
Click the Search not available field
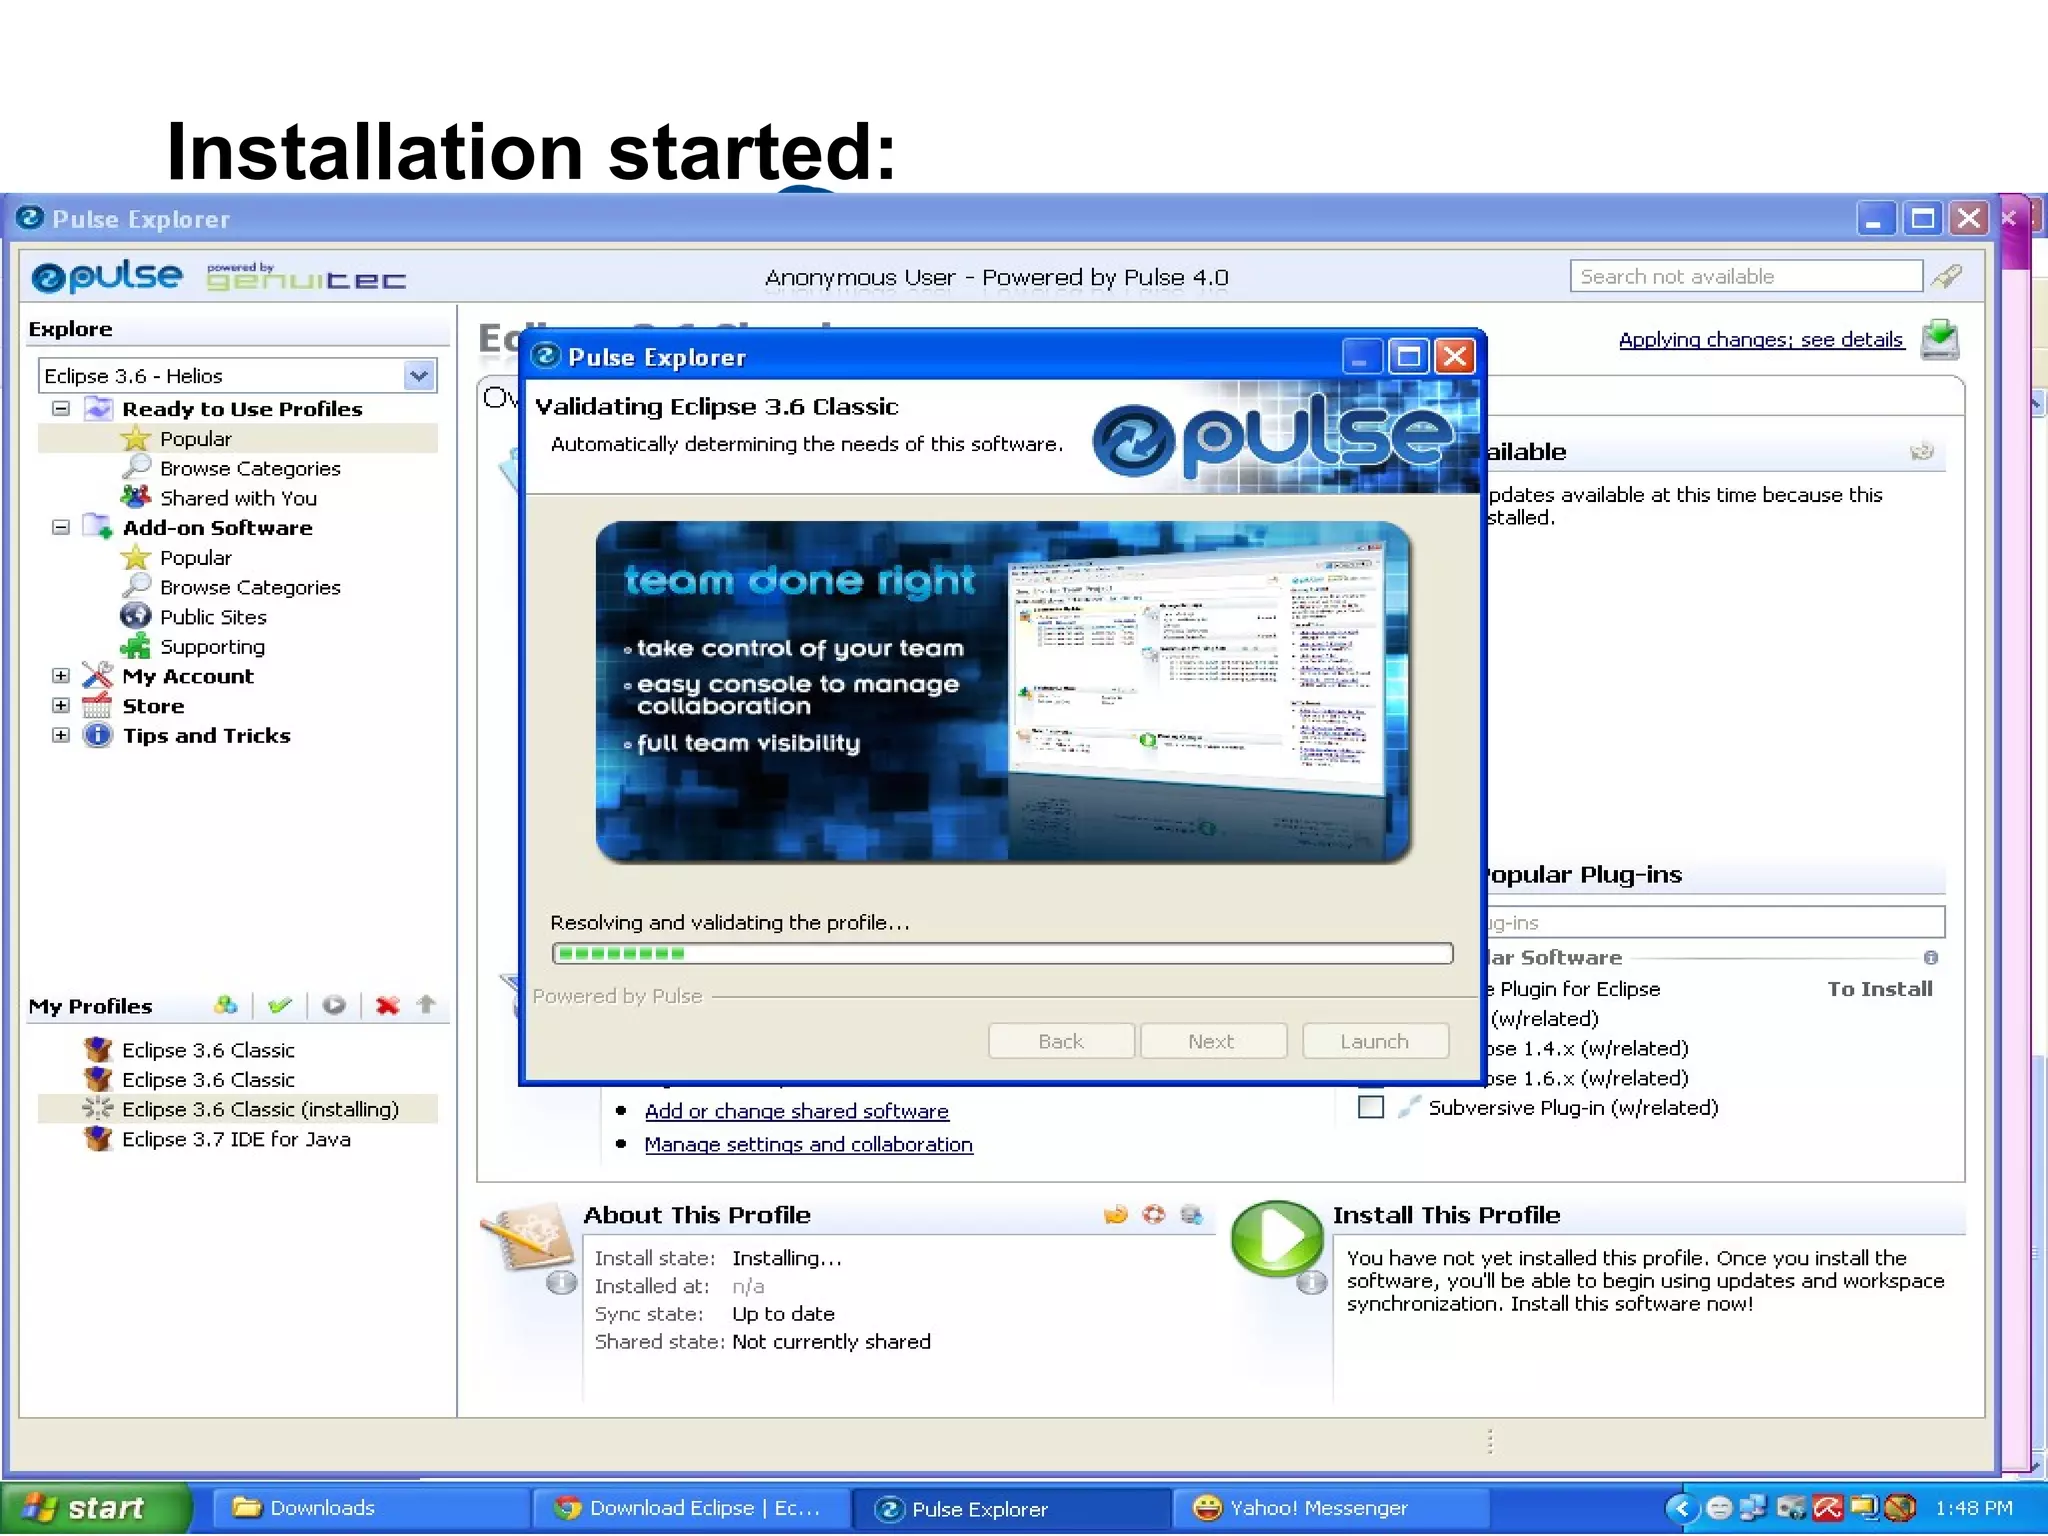point(1746,276)
